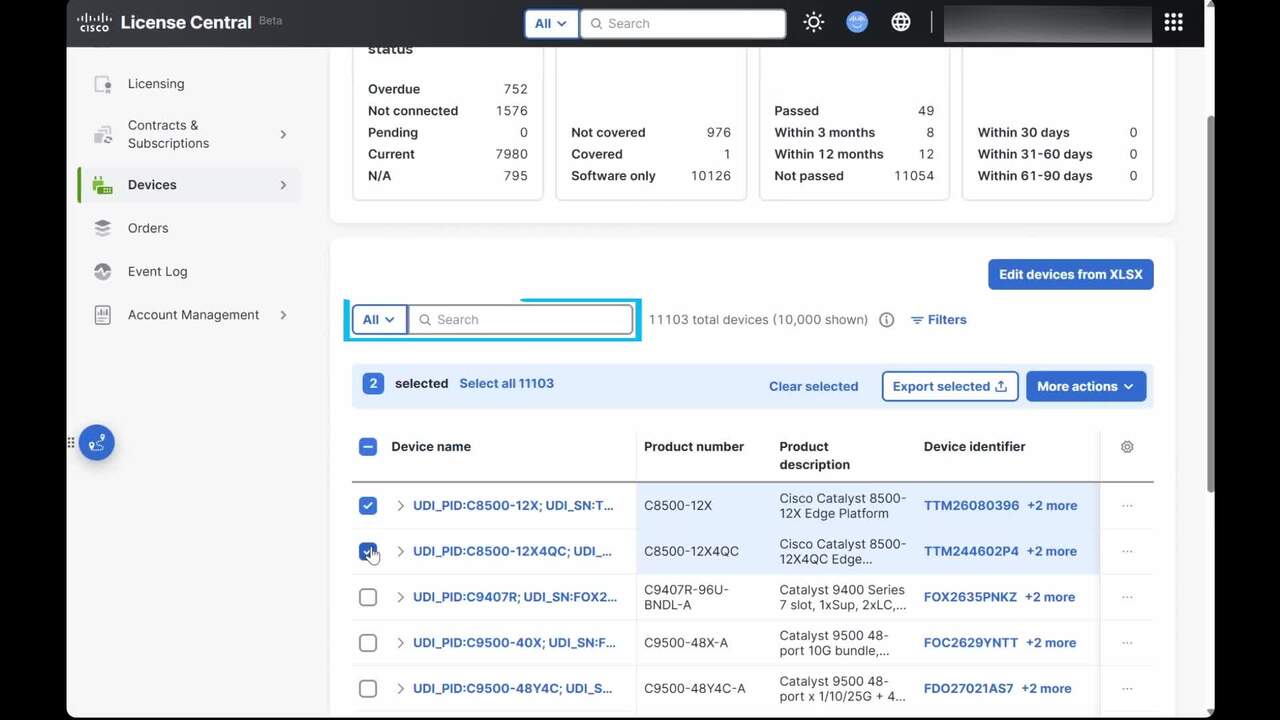Open device identifier FOX2635PNKZ link

(x=970, y=597)
